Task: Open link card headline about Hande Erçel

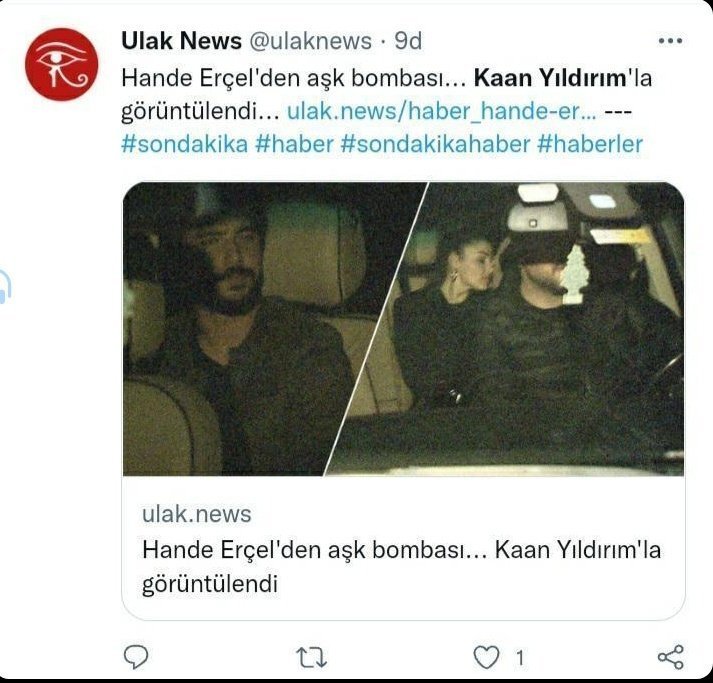Action: pos(402,567)
